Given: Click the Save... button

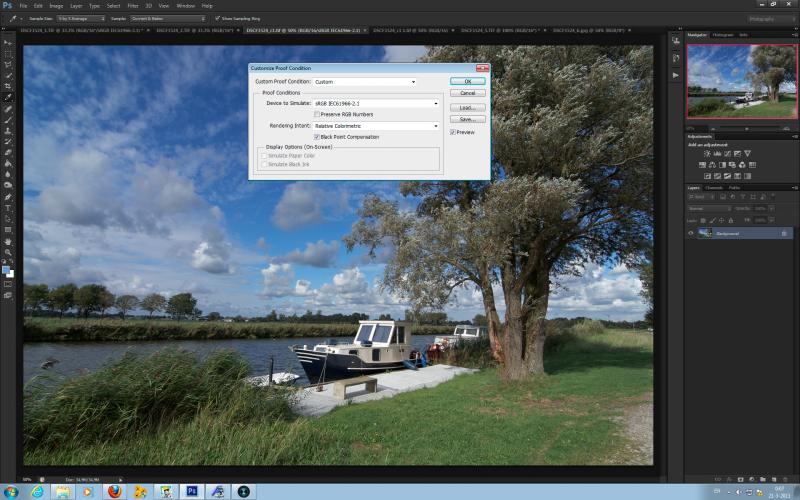Looking at the screenshot, I should point(468,119).
